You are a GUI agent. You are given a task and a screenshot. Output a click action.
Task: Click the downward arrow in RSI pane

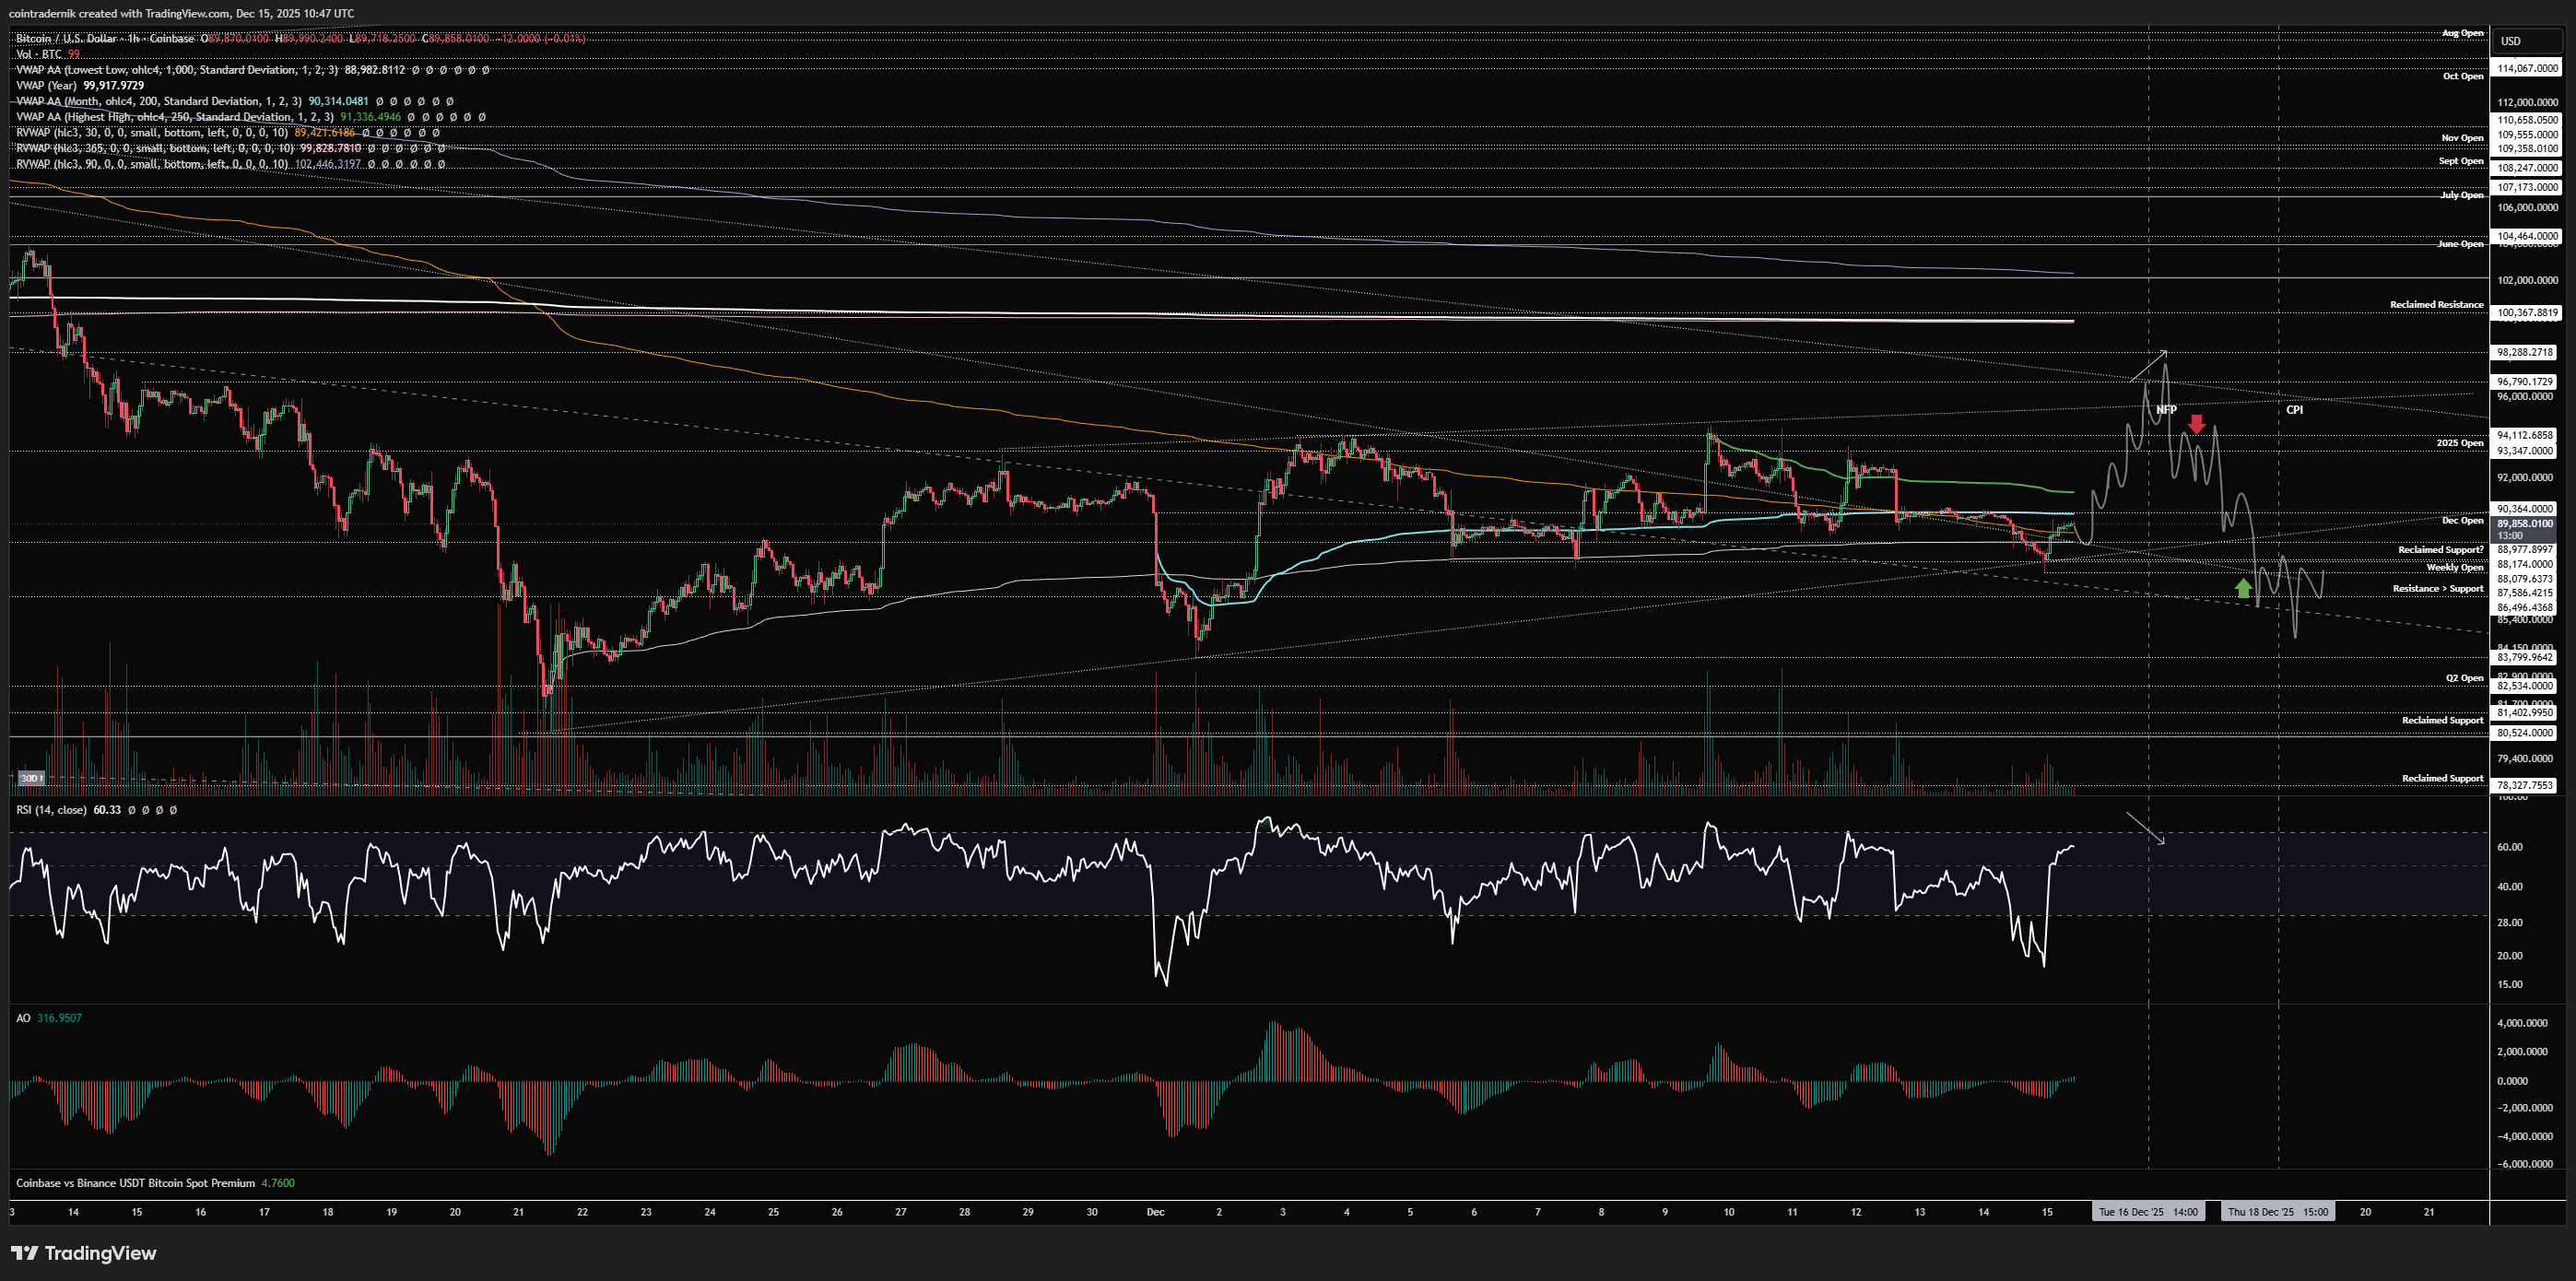2144,828
